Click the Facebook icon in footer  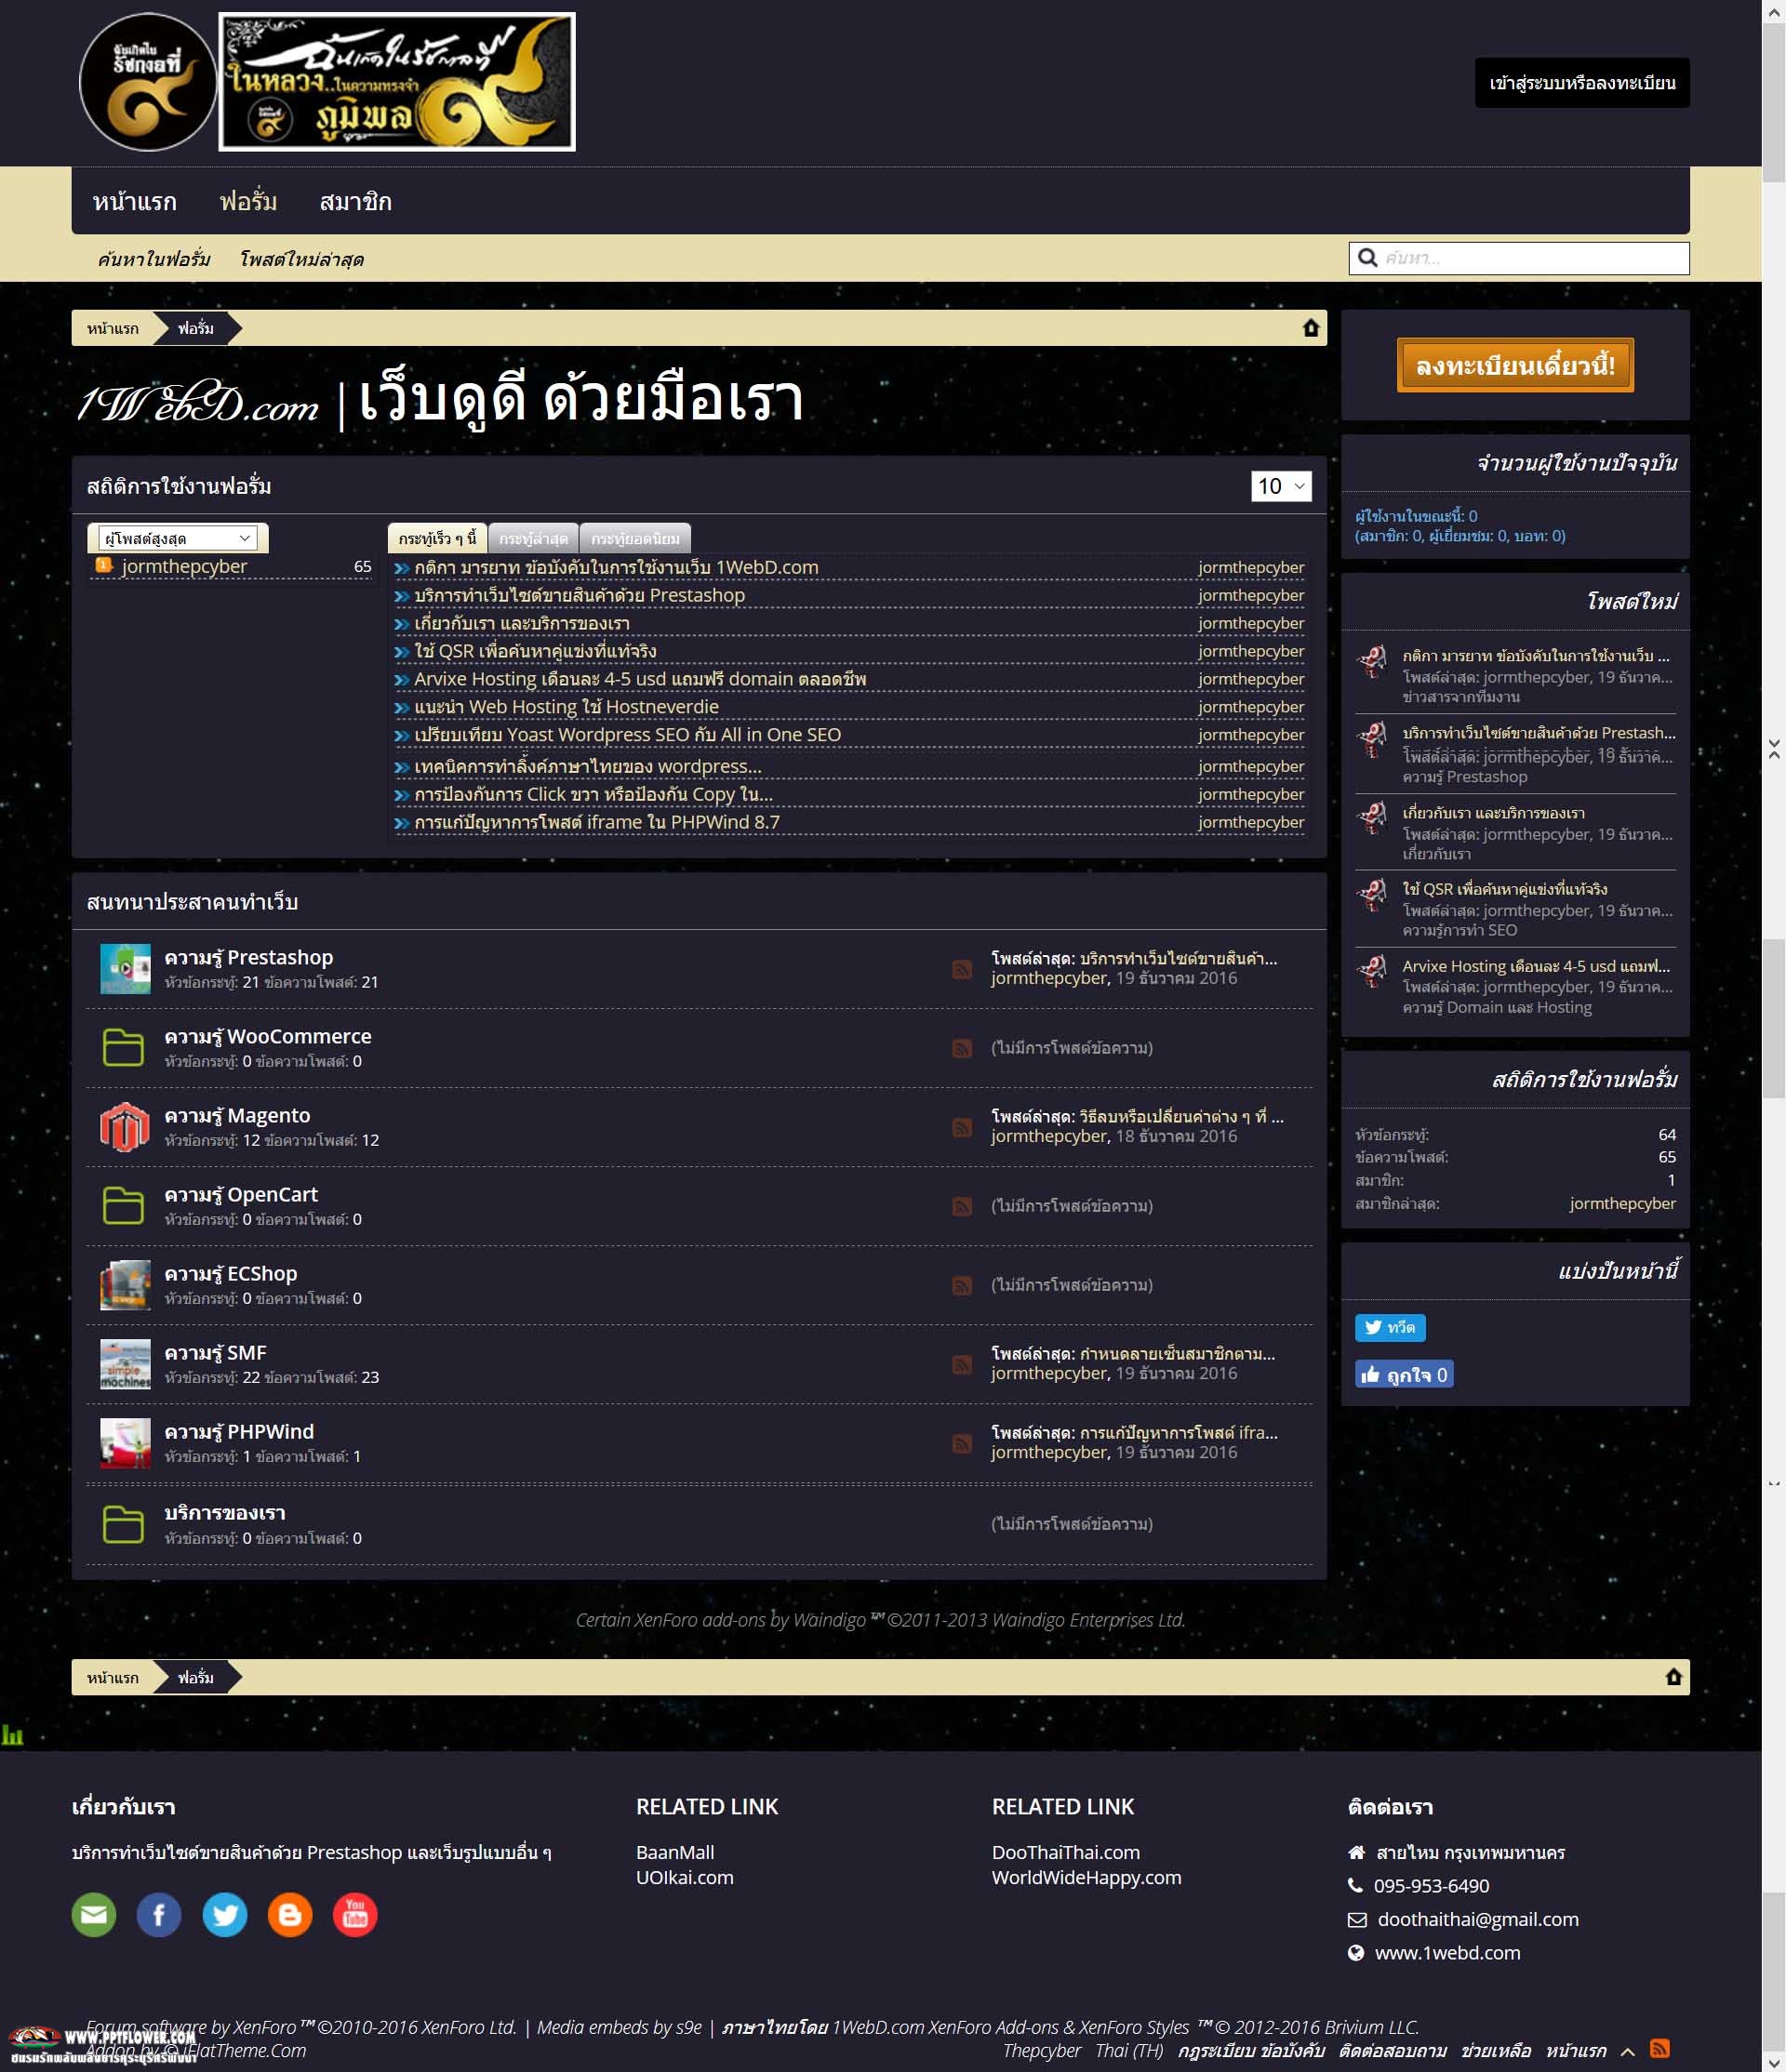pos(159,1914)
